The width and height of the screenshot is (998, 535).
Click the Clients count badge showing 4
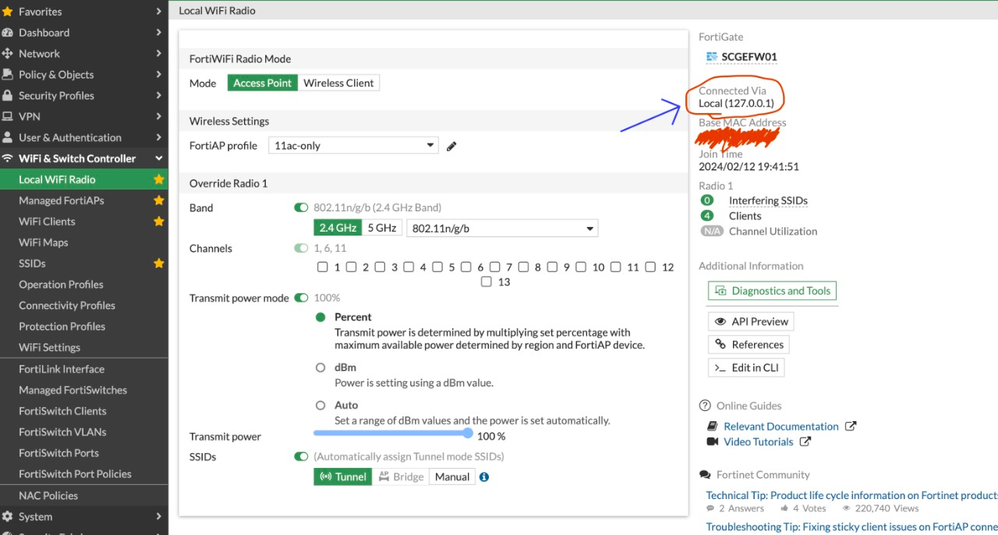pos(707,216)
